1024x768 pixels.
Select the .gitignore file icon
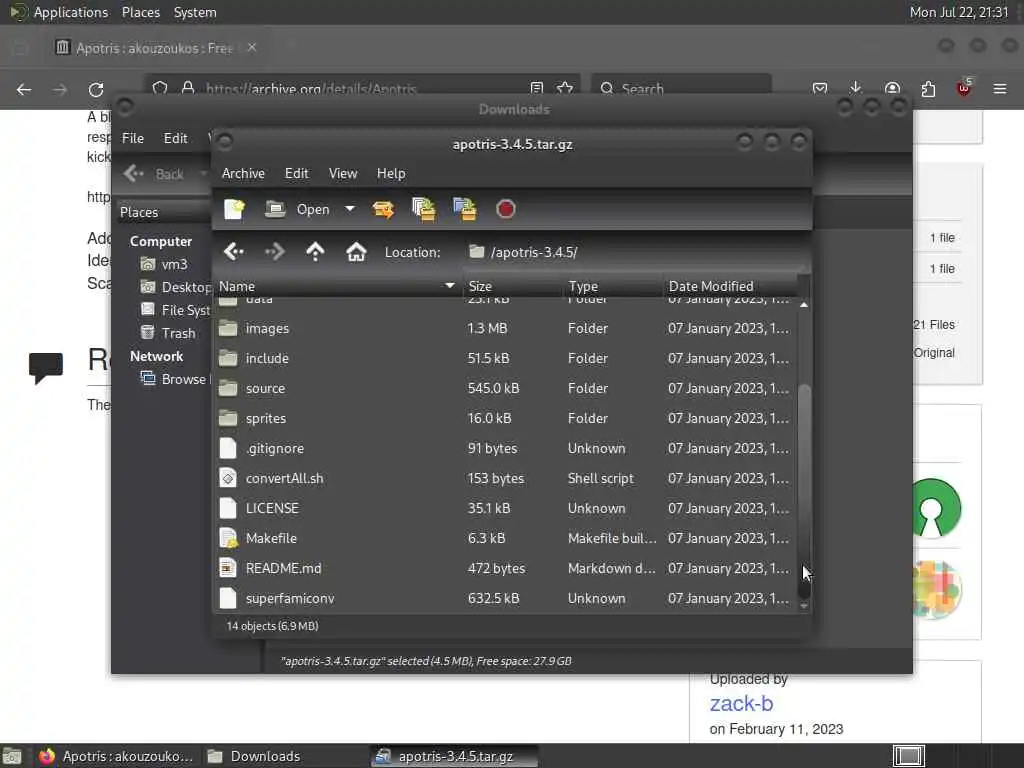(x=228, y=449)
